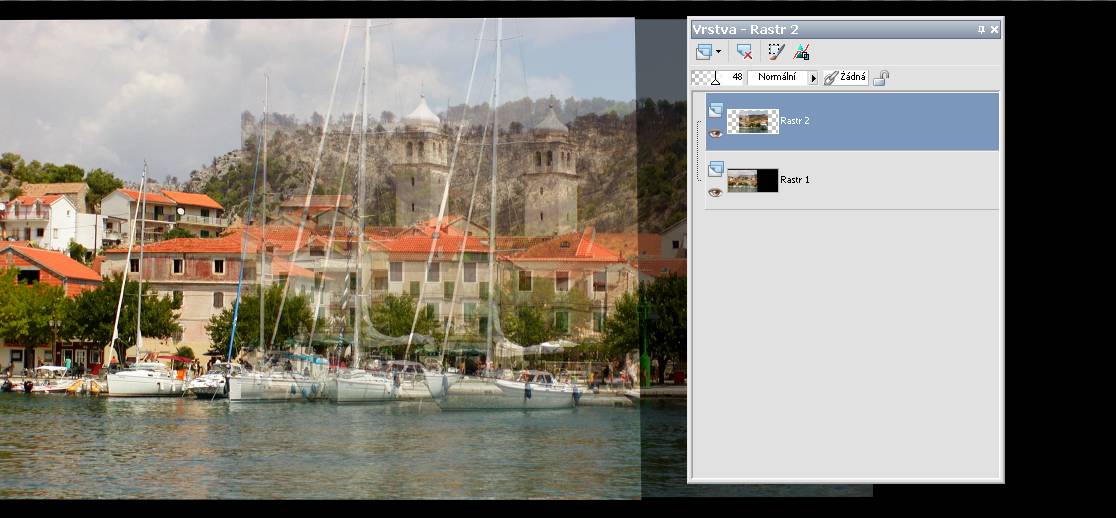Click the raster type icon of Rastr 2
The image size is (1116, 518).
(716, 110)
